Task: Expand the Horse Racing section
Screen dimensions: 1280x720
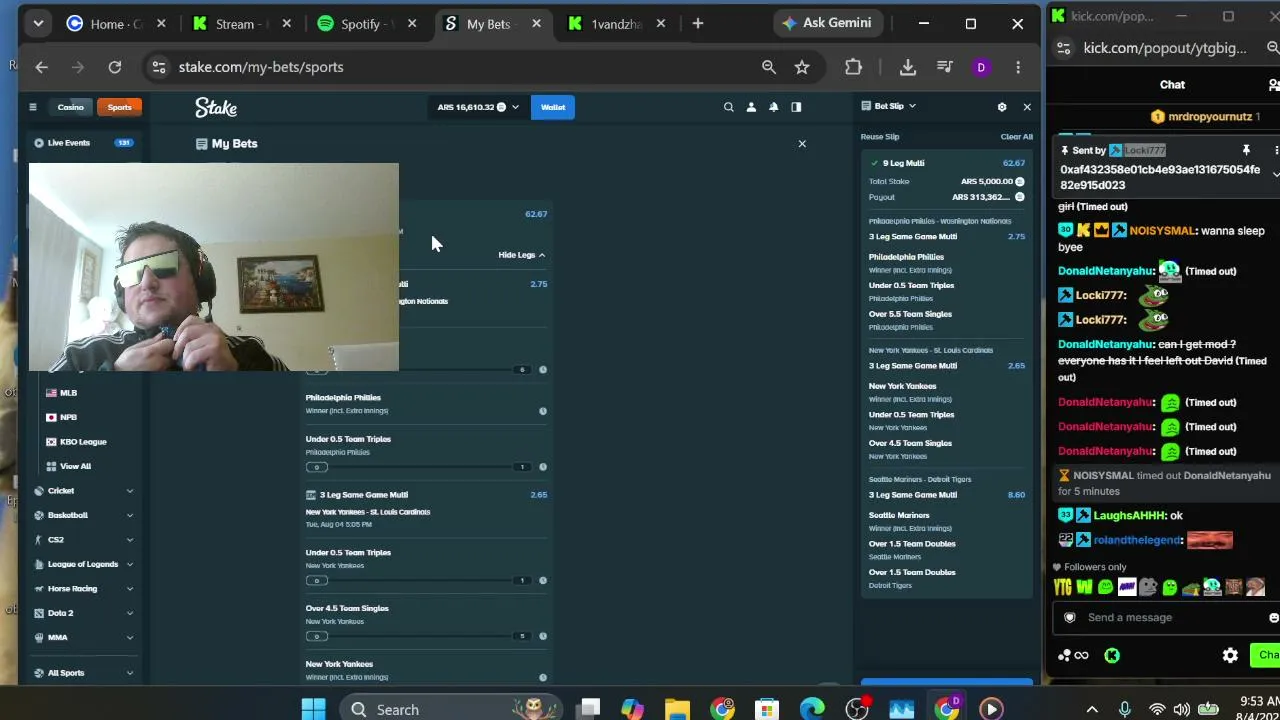Action: pos(83,589)
